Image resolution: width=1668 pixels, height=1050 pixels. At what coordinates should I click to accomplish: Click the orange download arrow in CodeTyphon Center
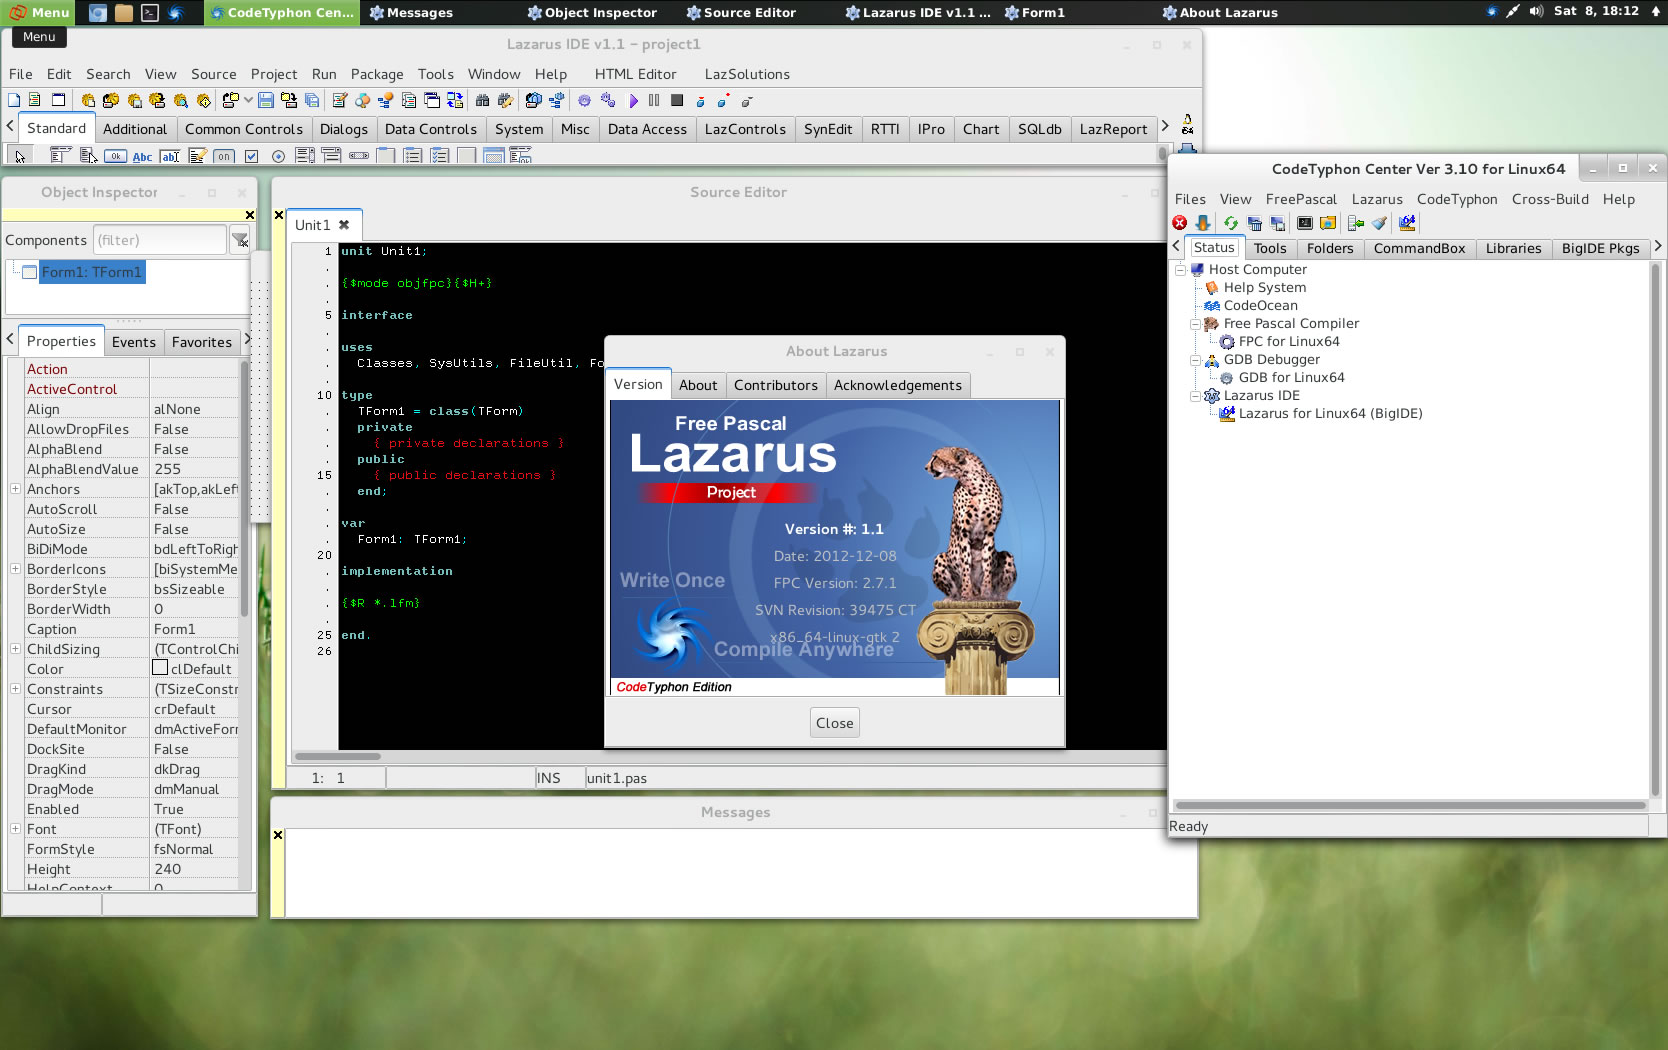[1203, 223]
